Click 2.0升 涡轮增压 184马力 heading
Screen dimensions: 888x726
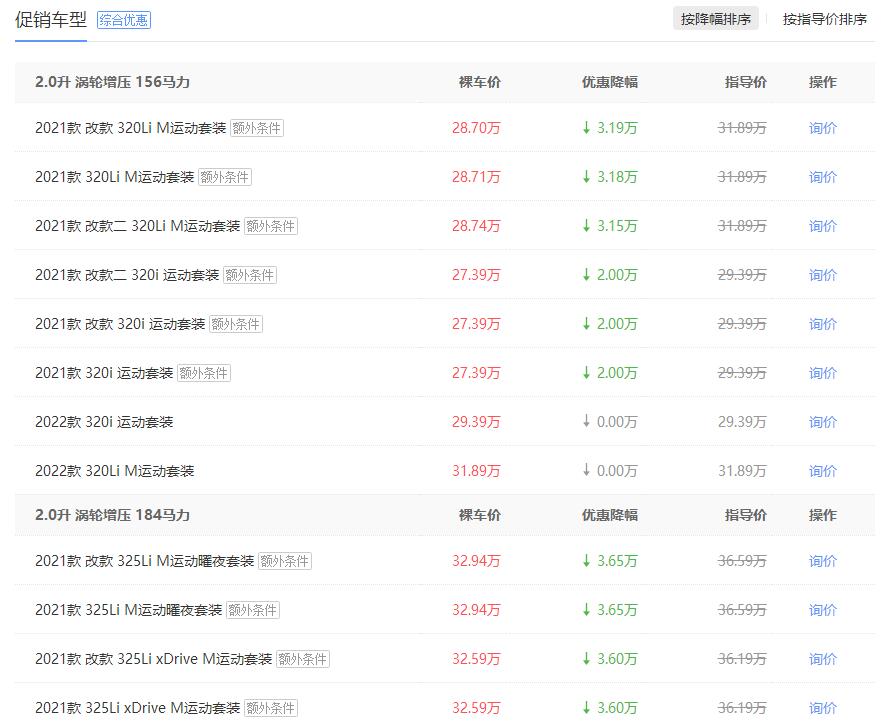[x=112, y=515]
